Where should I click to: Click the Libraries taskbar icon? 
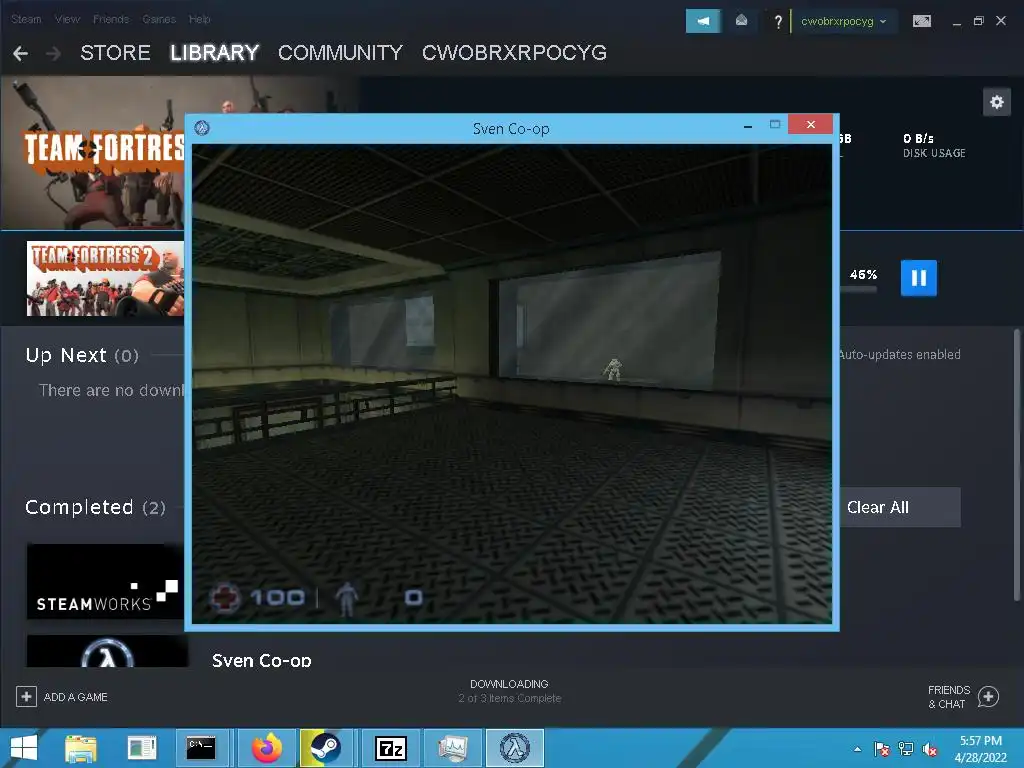pyautogui.click(x=142, y=748)
